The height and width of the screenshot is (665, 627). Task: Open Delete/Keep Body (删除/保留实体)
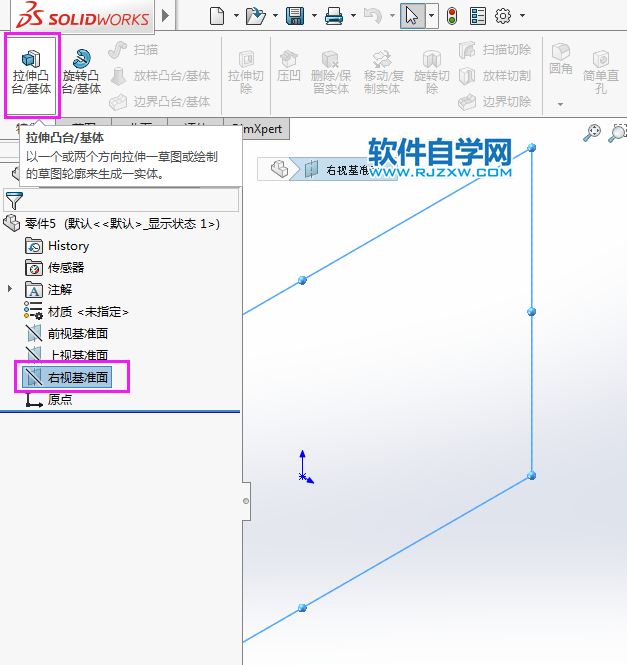330,73
